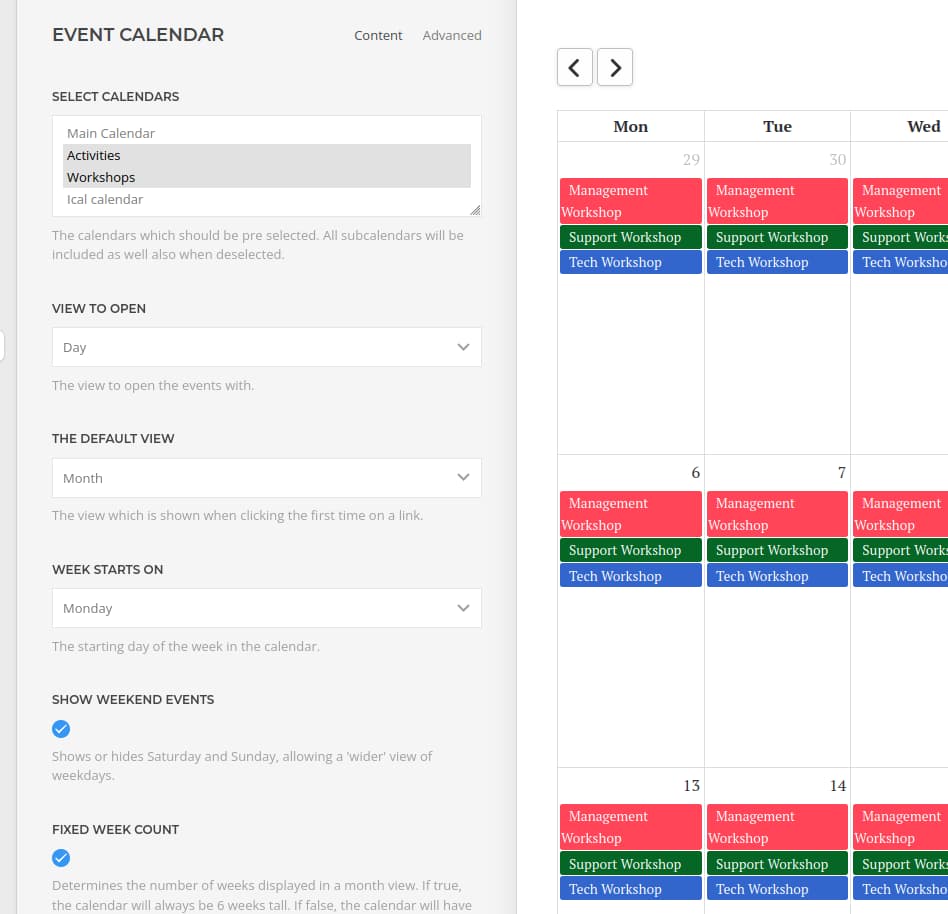Switch to the Advanced tab

(x=452, y=36)
